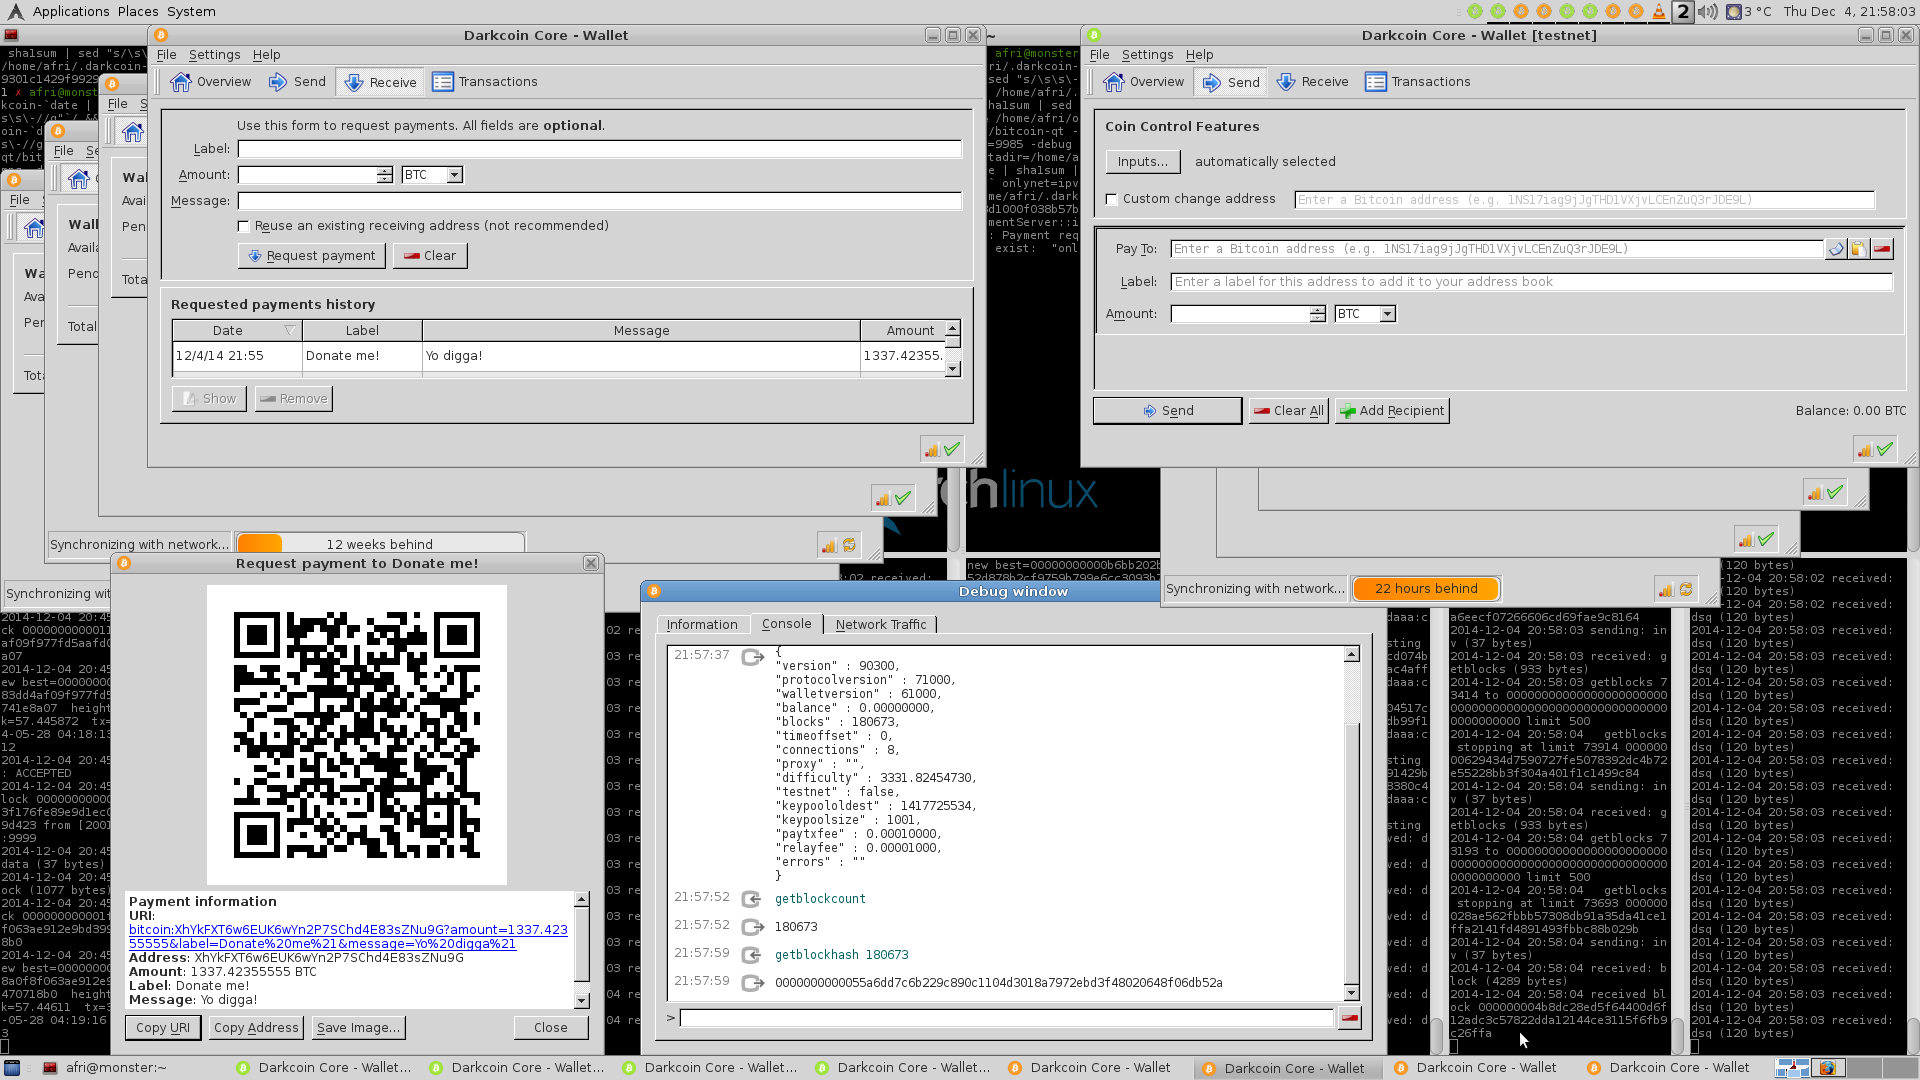
Task: Open Help menu in testnet wallet window
Action: click(1199, 55)
